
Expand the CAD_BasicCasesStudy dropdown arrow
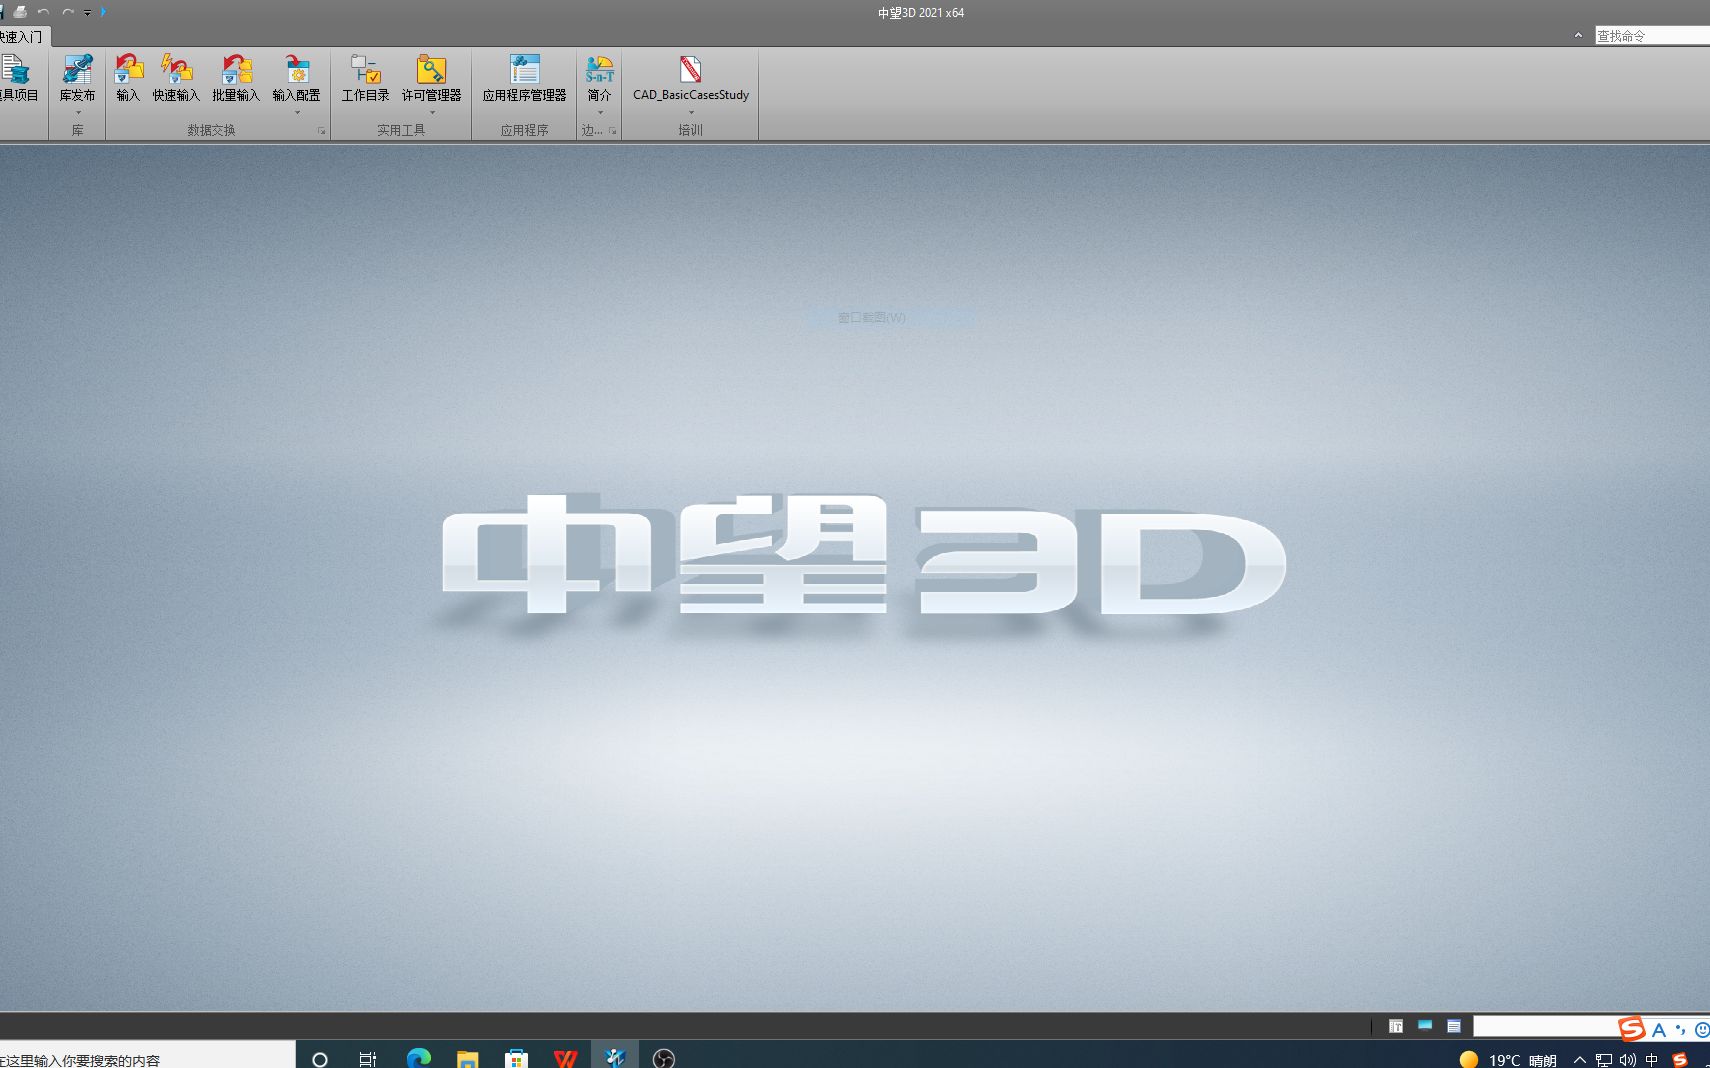point(691,112)
